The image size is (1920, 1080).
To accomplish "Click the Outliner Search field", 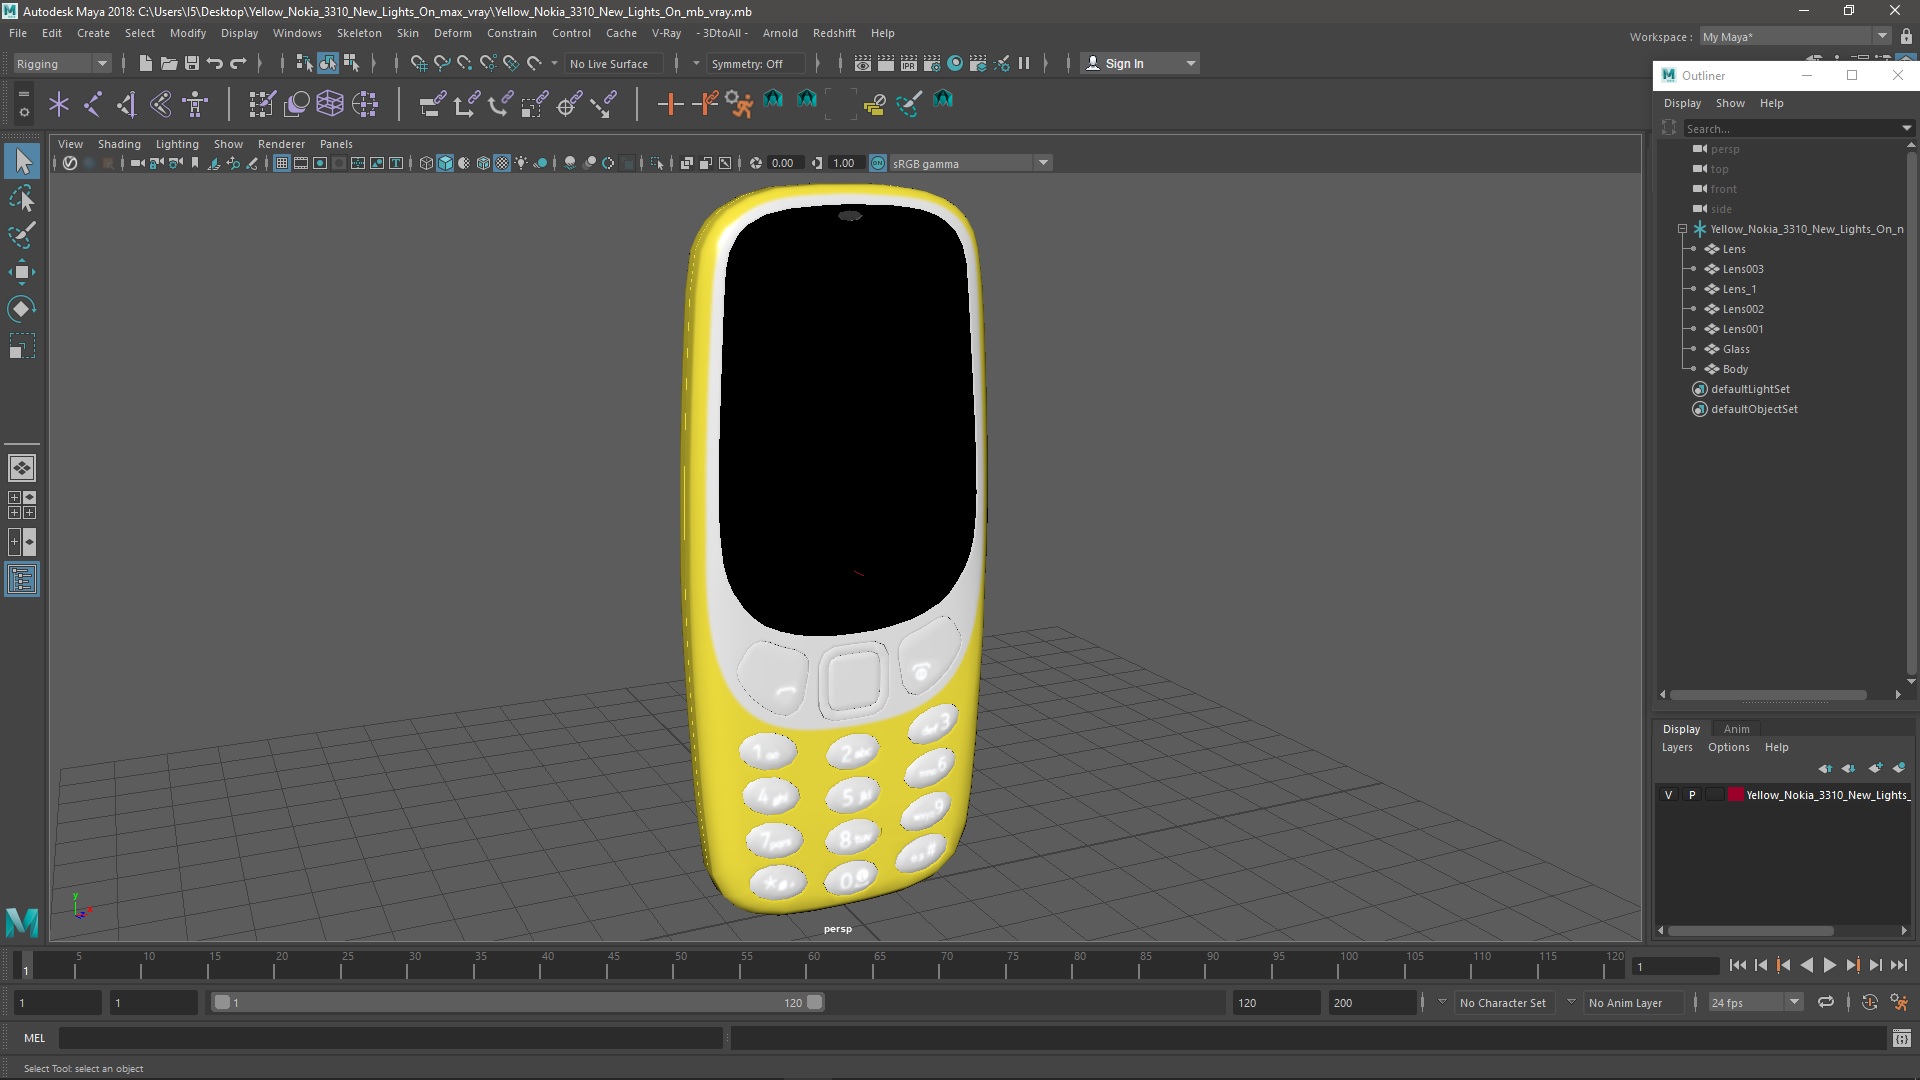I will click(x=1790, y=128).
